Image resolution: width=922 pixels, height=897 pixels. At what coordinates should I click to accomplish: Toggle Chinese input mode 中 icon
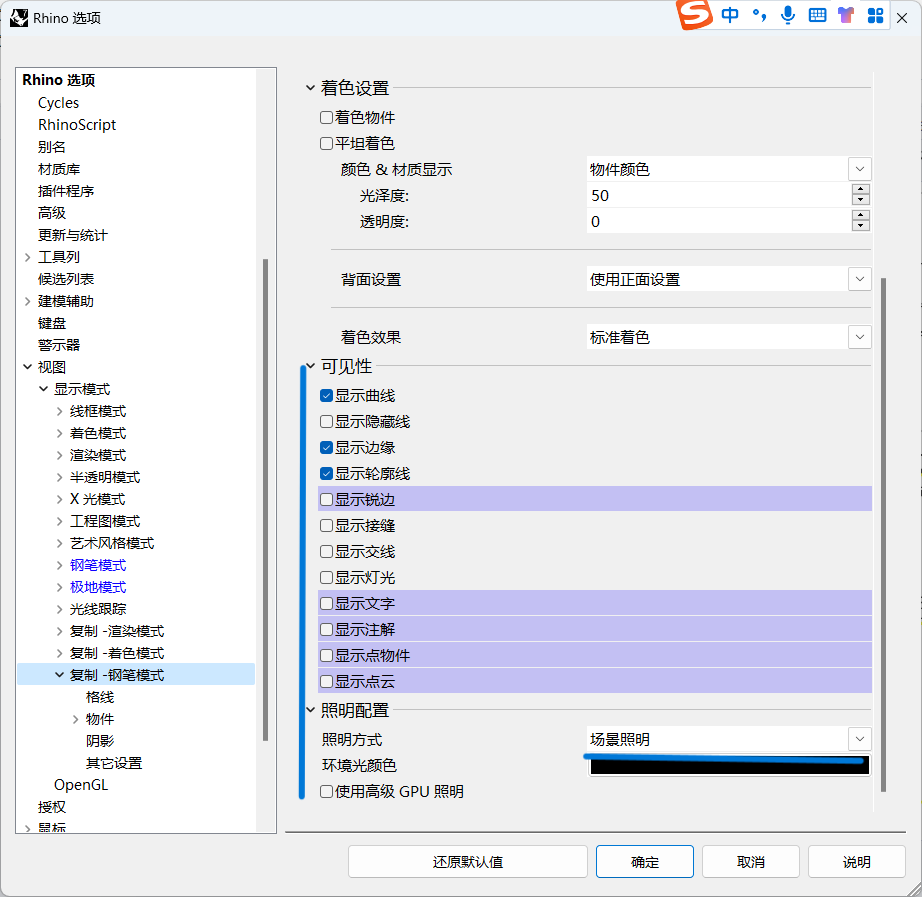pos(730,15)
